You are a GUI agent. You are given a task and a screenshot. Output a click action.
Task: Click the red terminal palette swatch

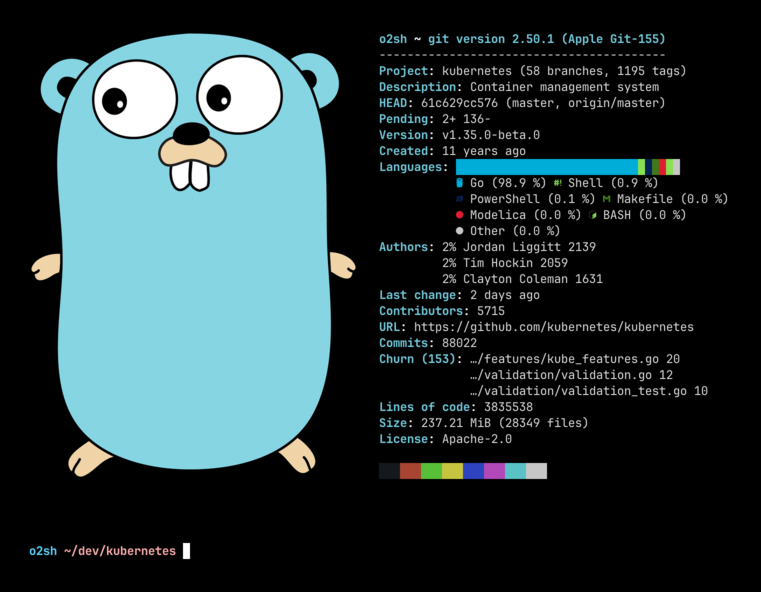tap(410, 471)
